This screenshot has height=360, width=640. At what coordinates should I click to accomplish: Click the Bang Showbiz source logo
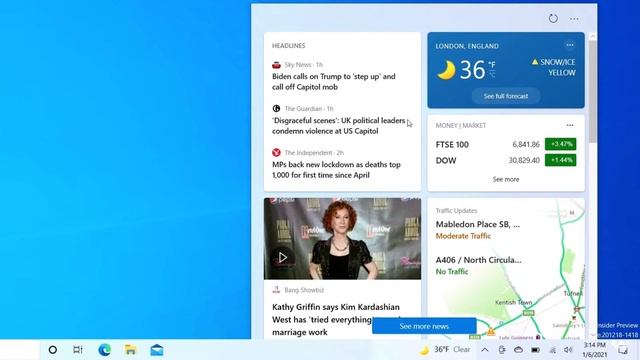point(276,290)
